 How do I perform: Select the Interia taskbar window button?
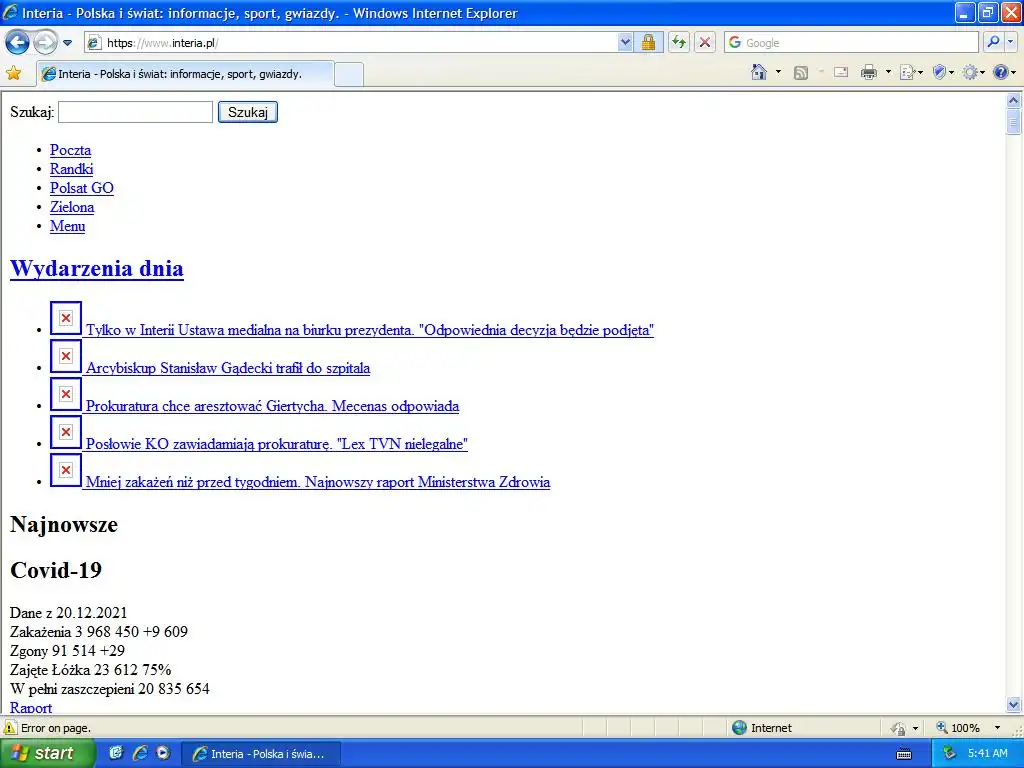260,754
